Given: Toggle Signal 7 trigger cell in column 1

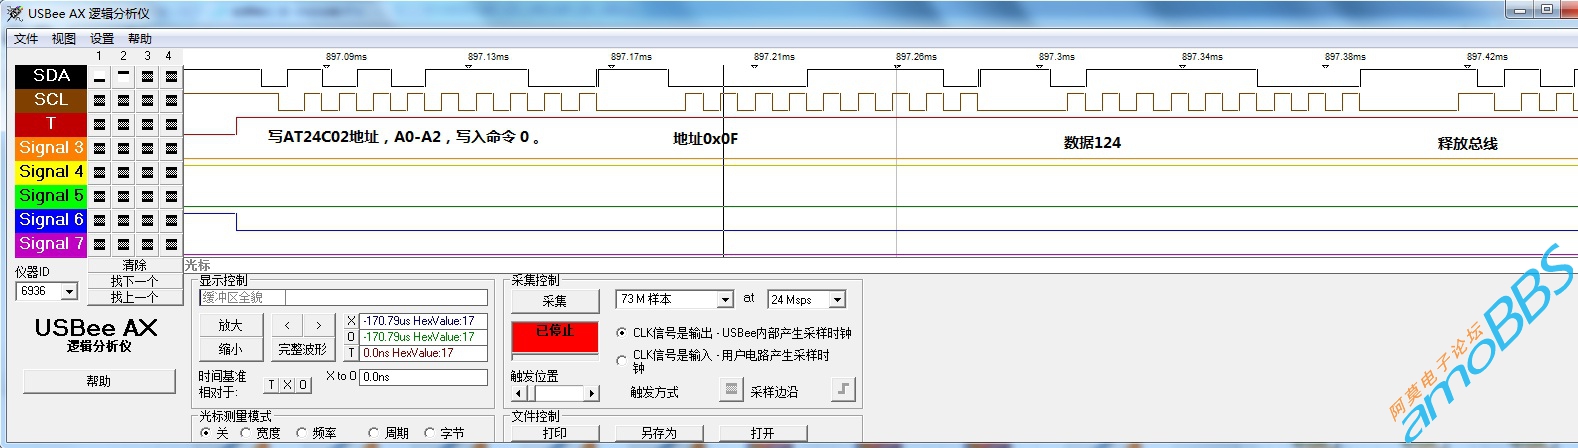Looking at the screenshot, I should (99, 244).
